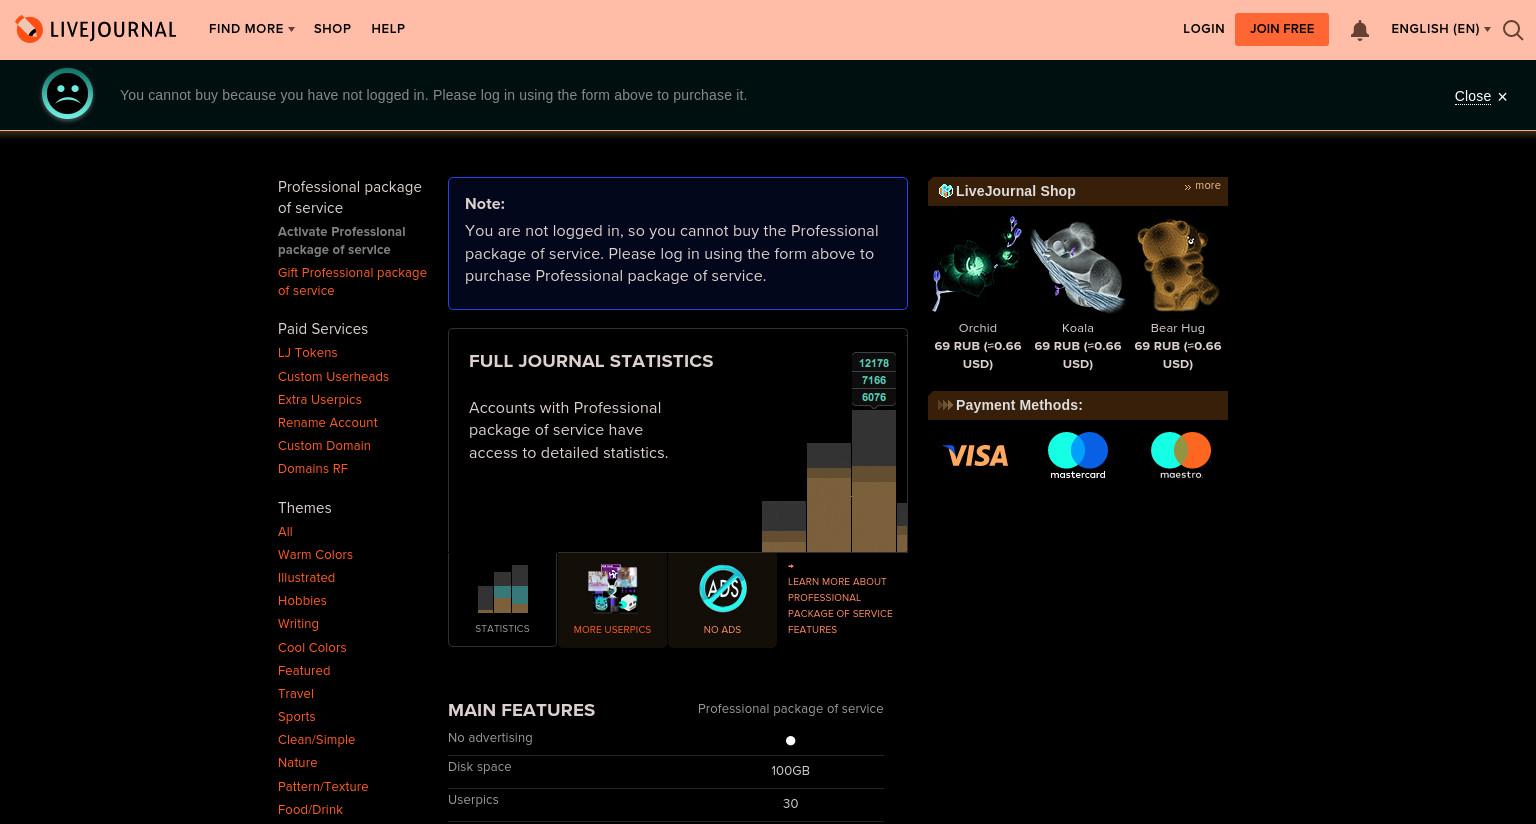Select the Illustrated theme category
Screen dimensions: 1536x824
point(306,578)
